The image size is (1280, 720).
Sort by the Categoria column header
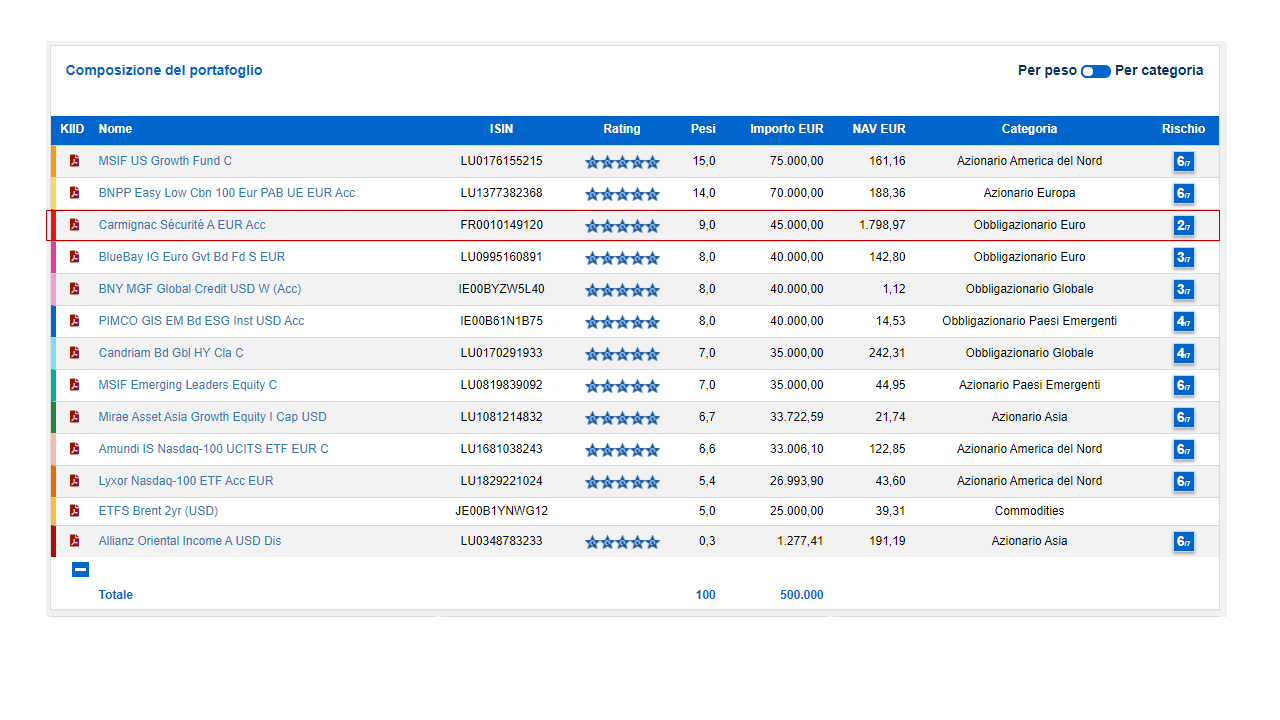[1029, 129]
